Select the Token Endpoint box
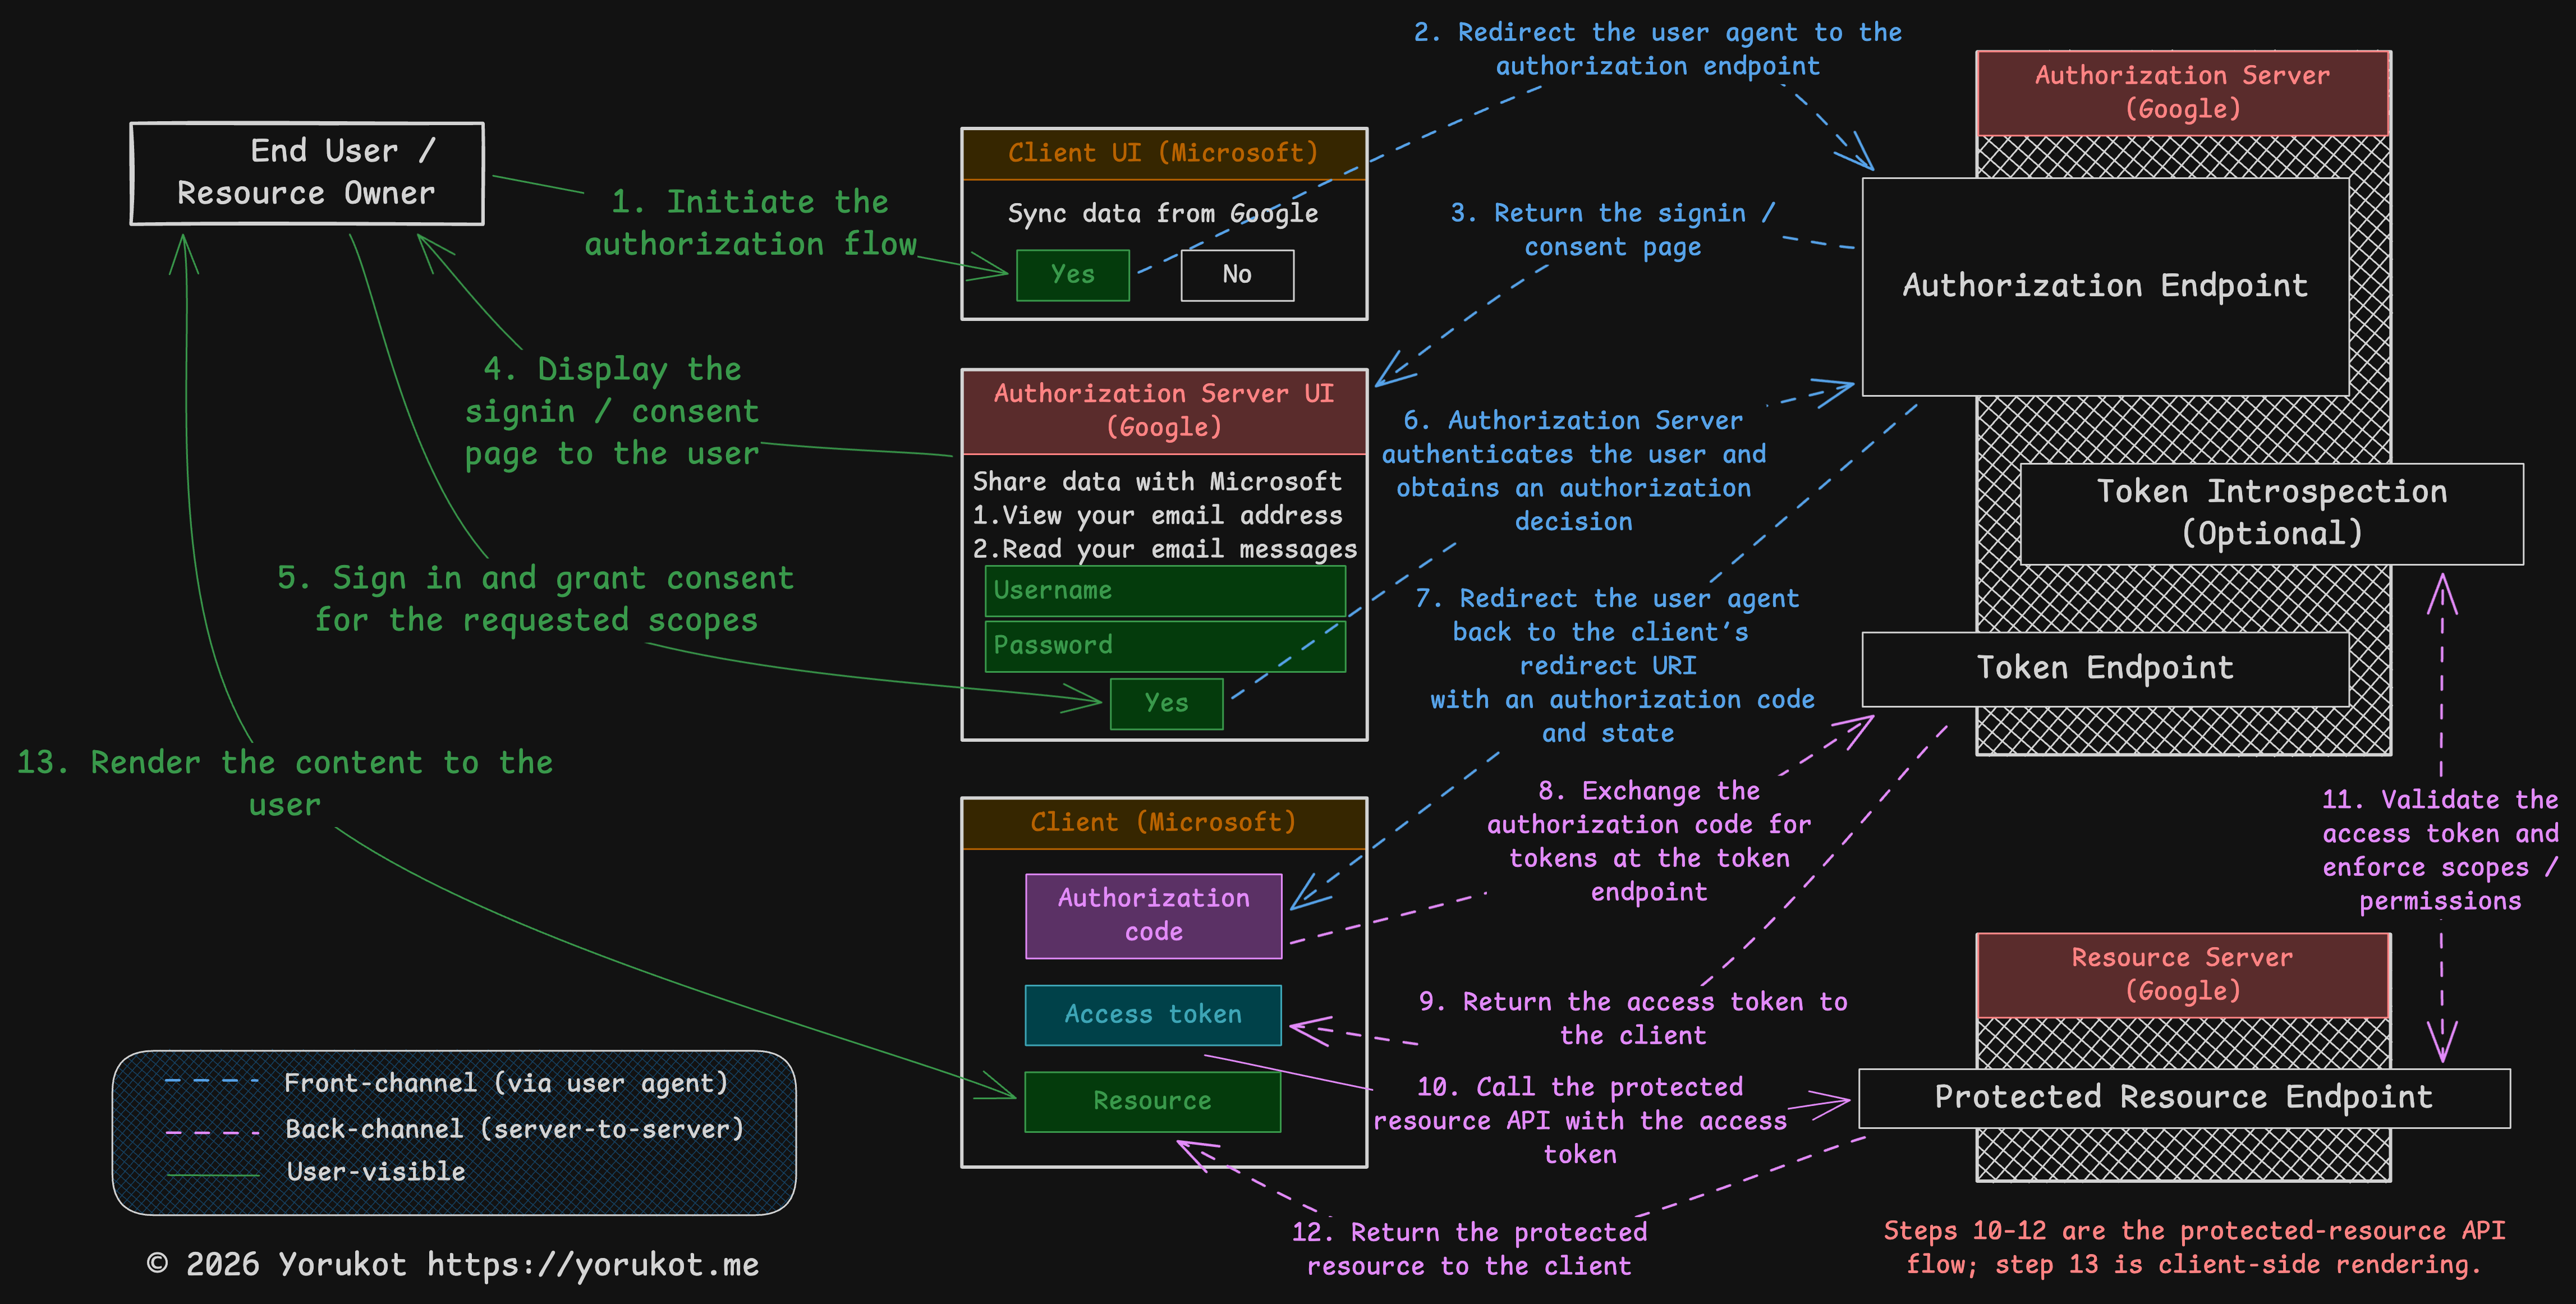Image resolution: width=2576 pixels, height=1304 pixels. 2105,667
